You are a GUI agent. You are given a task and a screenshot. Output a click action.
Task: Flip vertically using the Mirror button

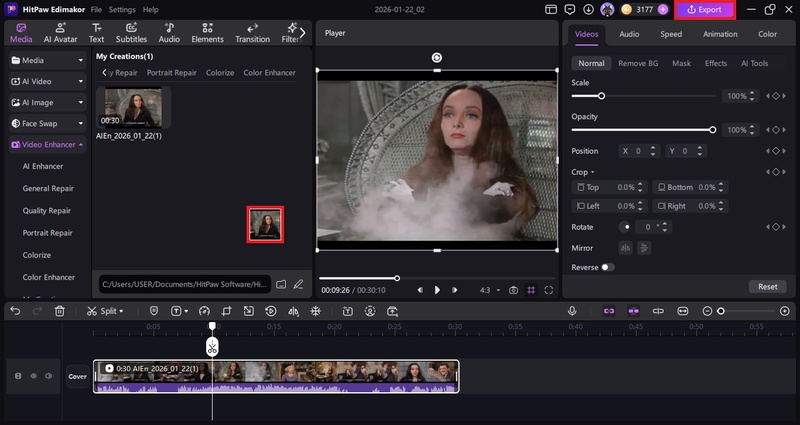[644, 248]
